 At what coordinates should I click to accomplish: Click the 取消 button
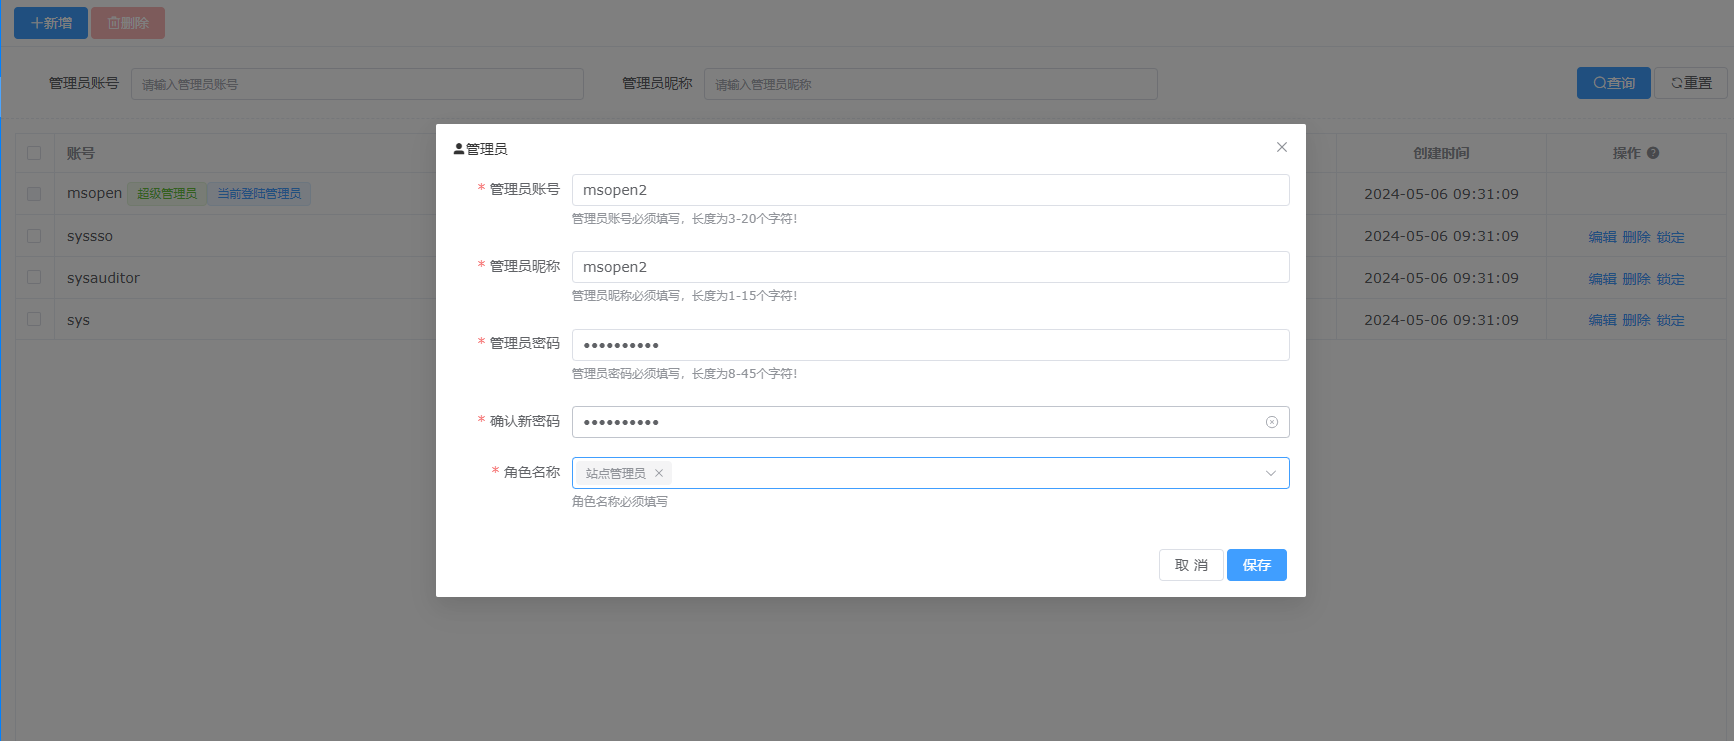(x=1190, y=565)
